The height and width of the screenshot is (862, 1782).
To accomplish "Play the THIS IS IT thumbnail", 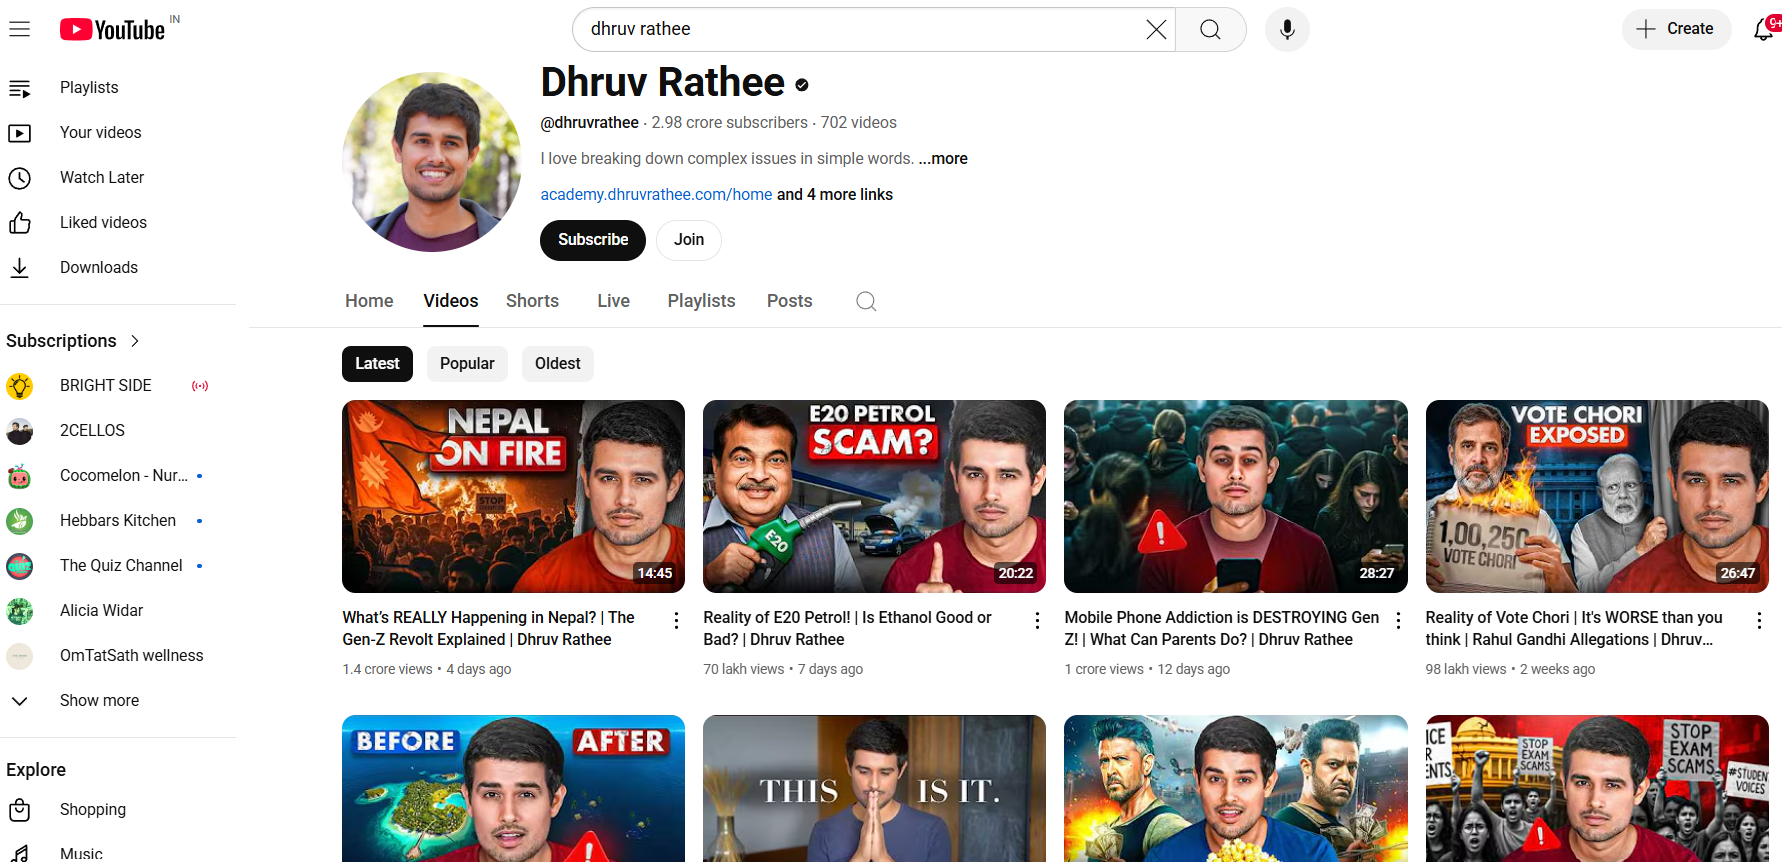I will (x=874, y=788).
